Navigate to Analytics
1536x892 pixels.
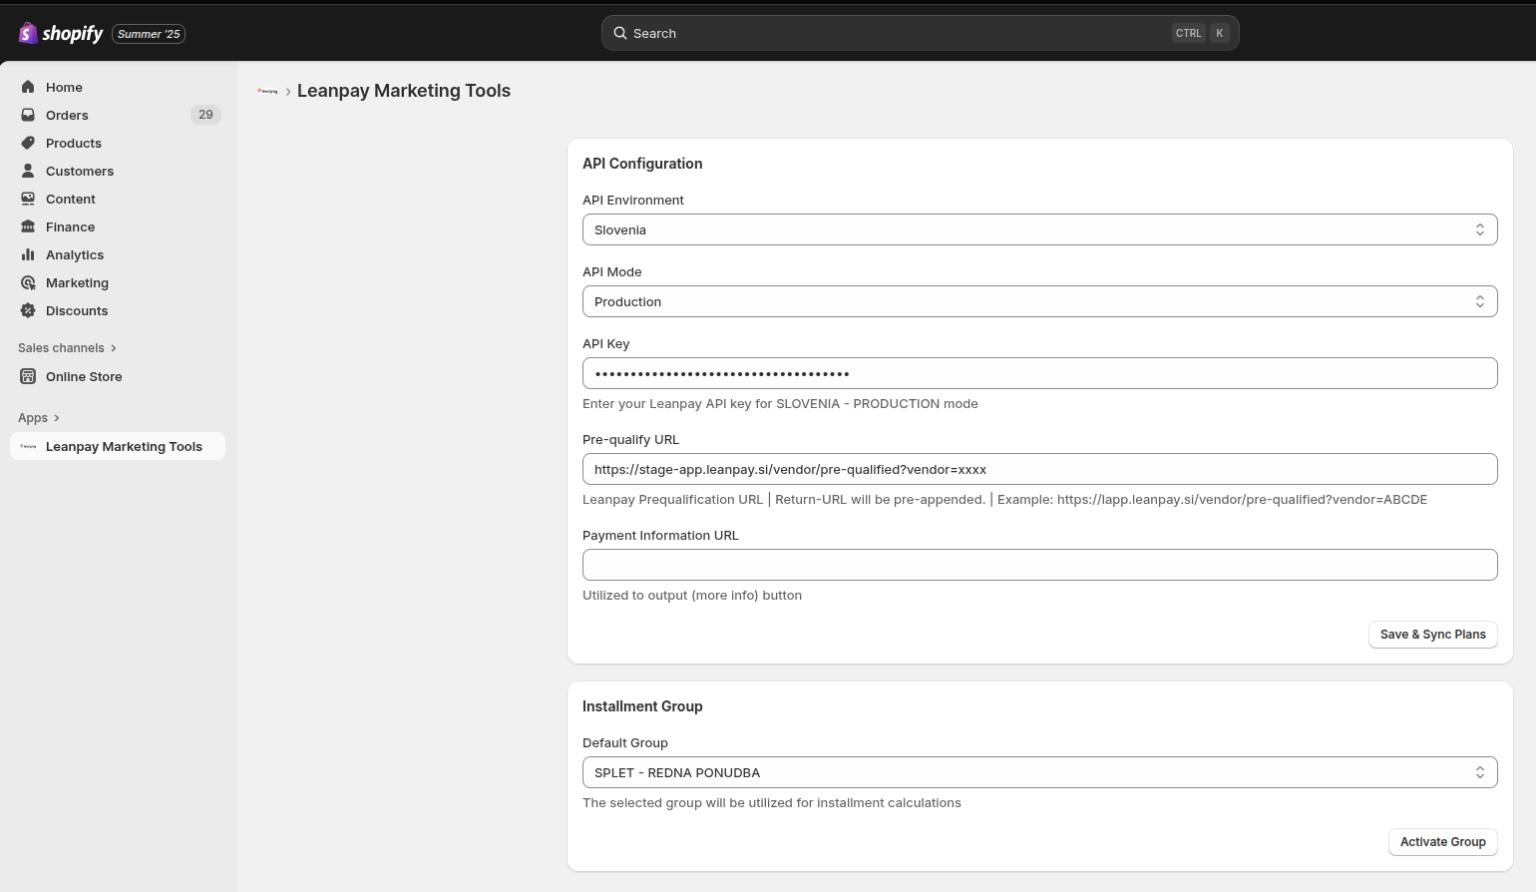click(75, 255)
